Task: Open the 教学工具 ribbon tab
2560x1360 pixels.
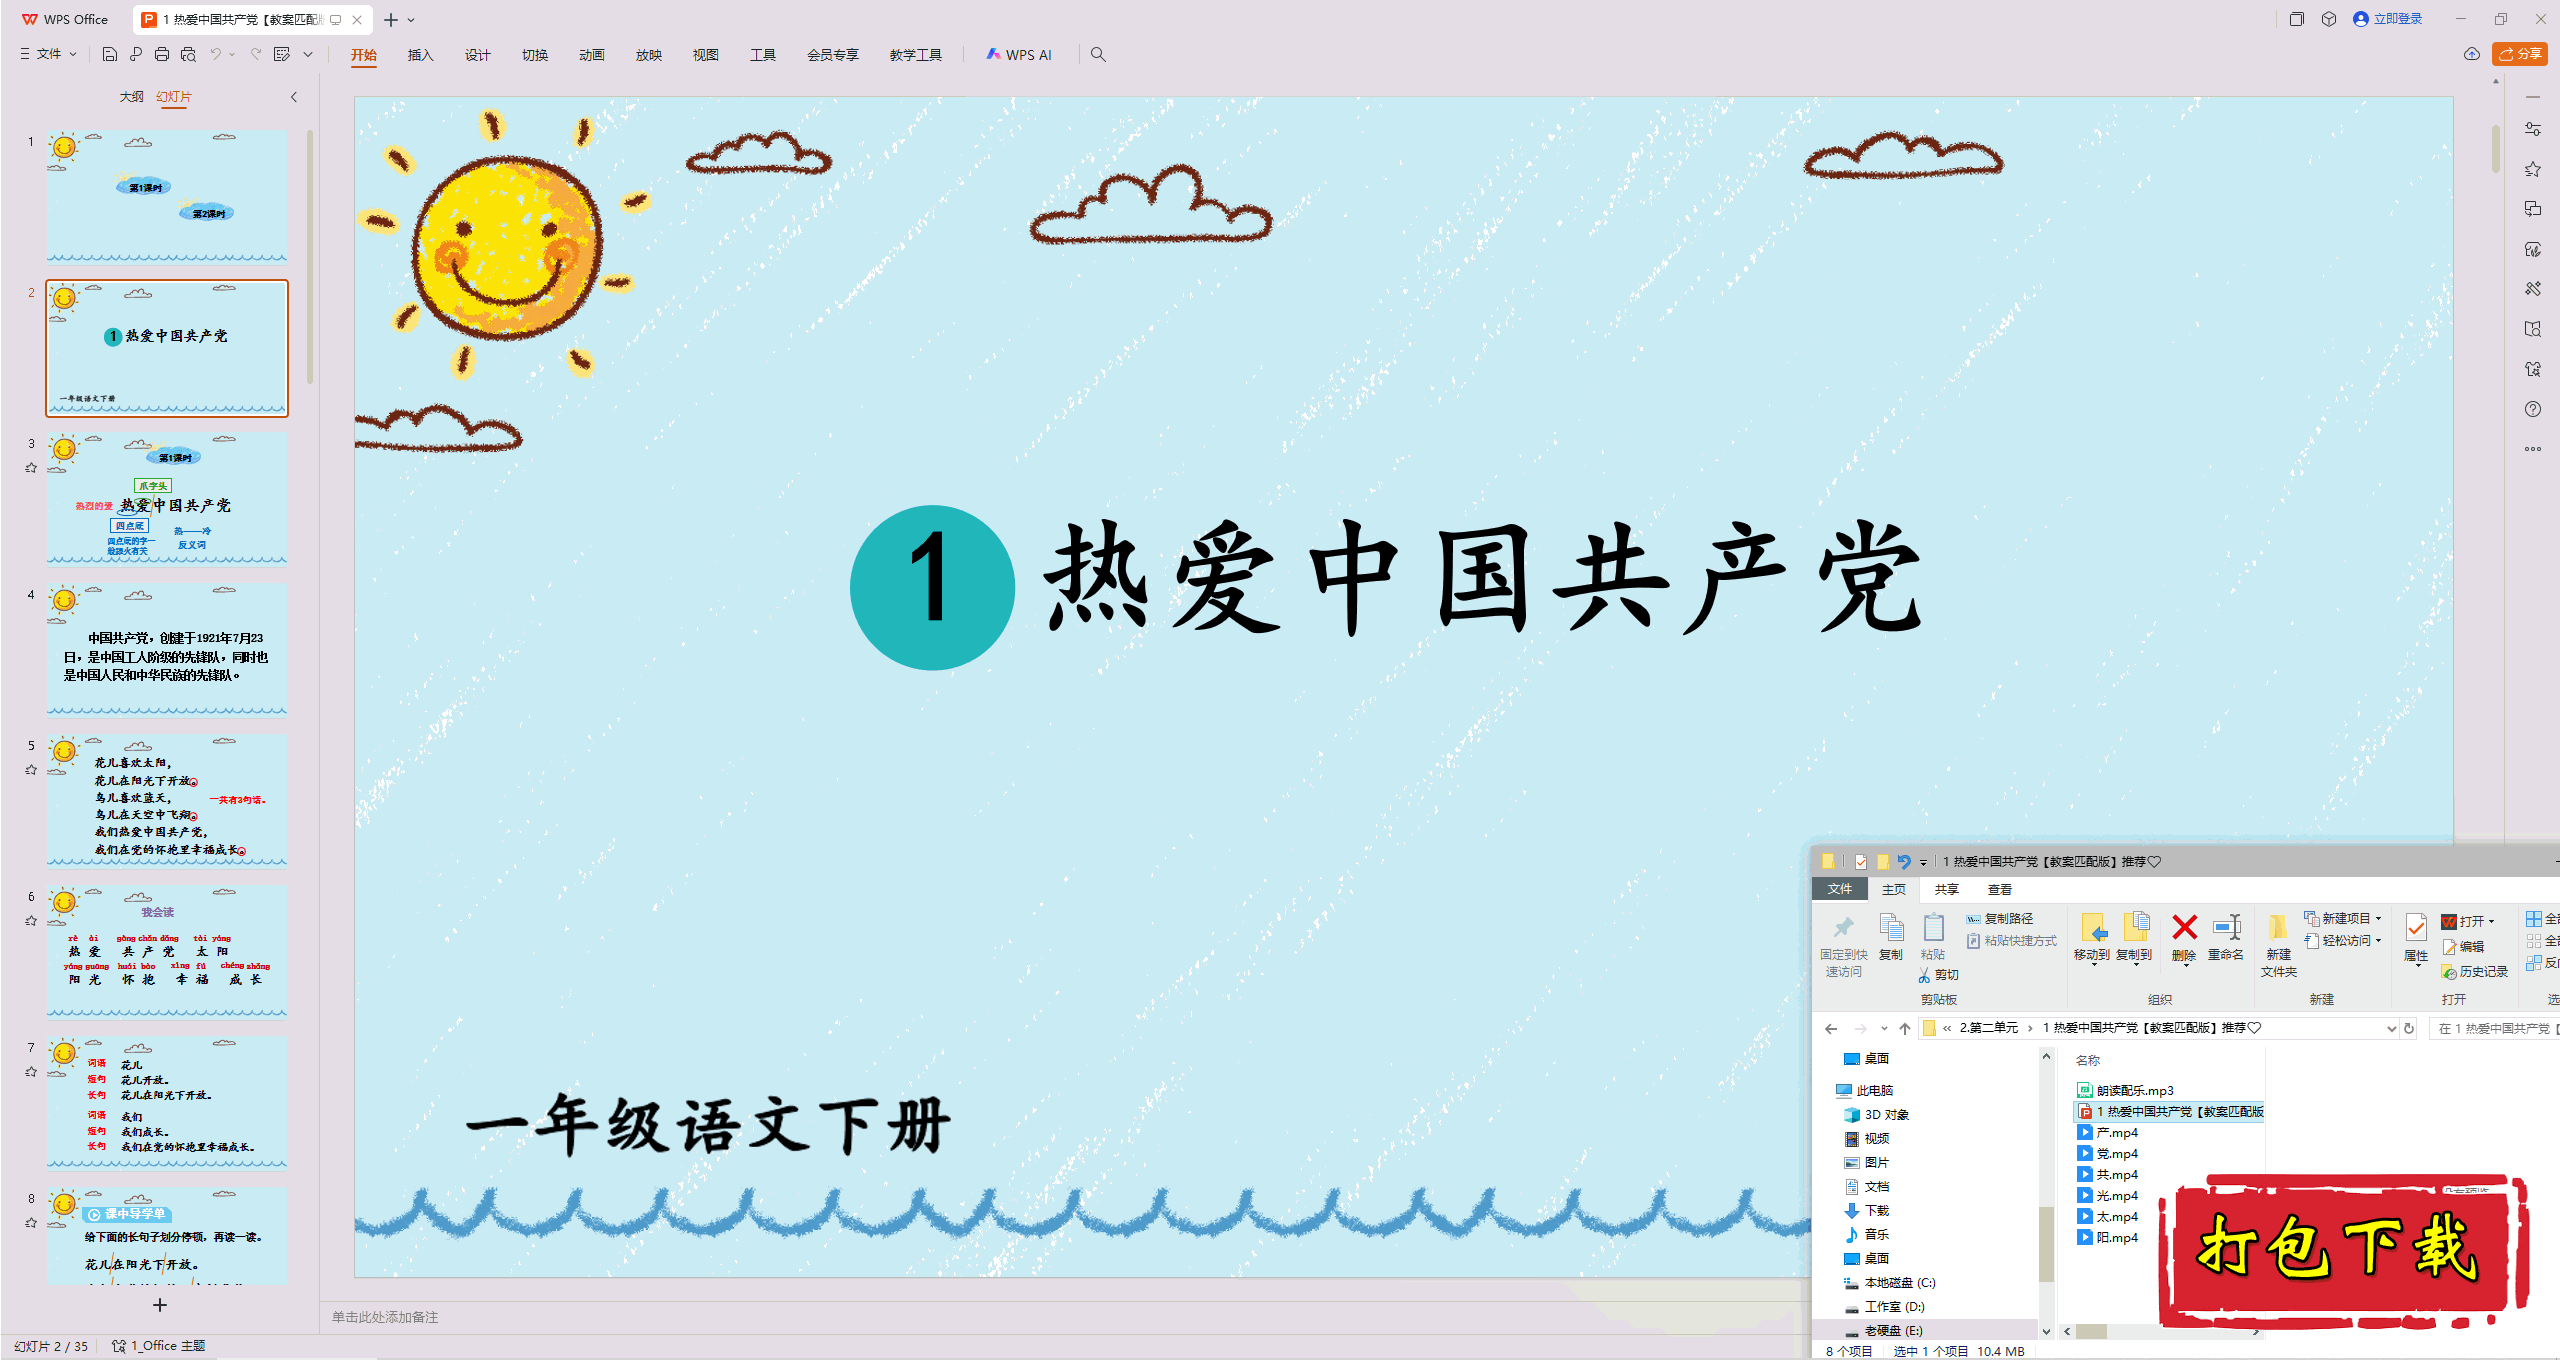Action: click(x=916, y=55)
